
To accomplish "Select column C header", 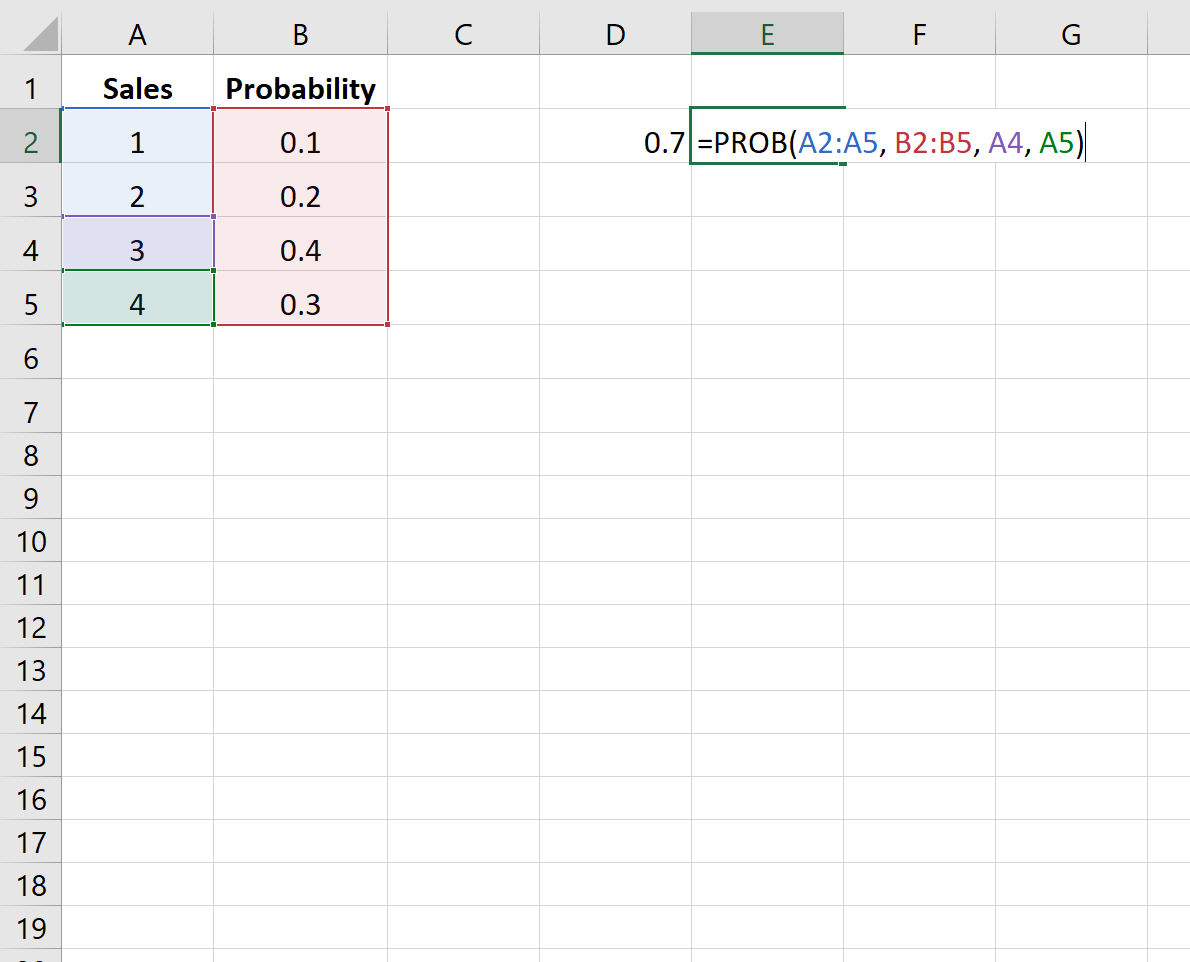I will [x=464, y=34].
